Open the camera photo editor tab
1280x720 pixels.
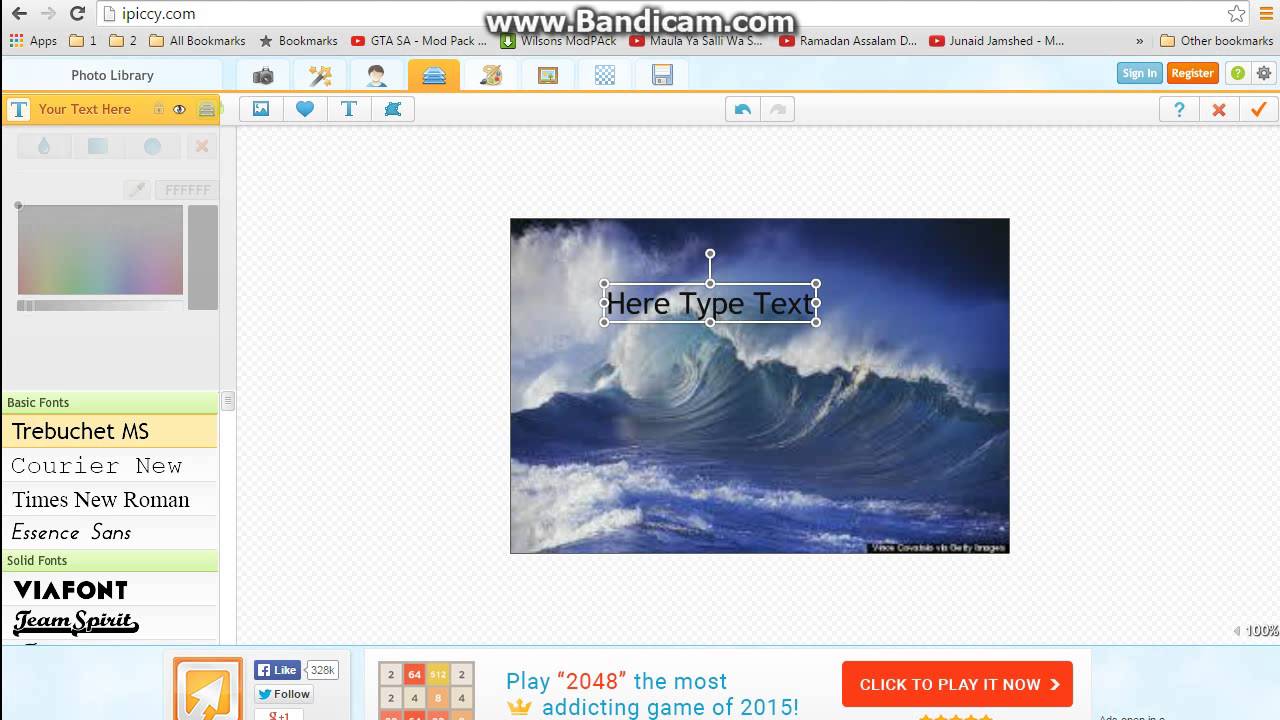click(263, 75)
